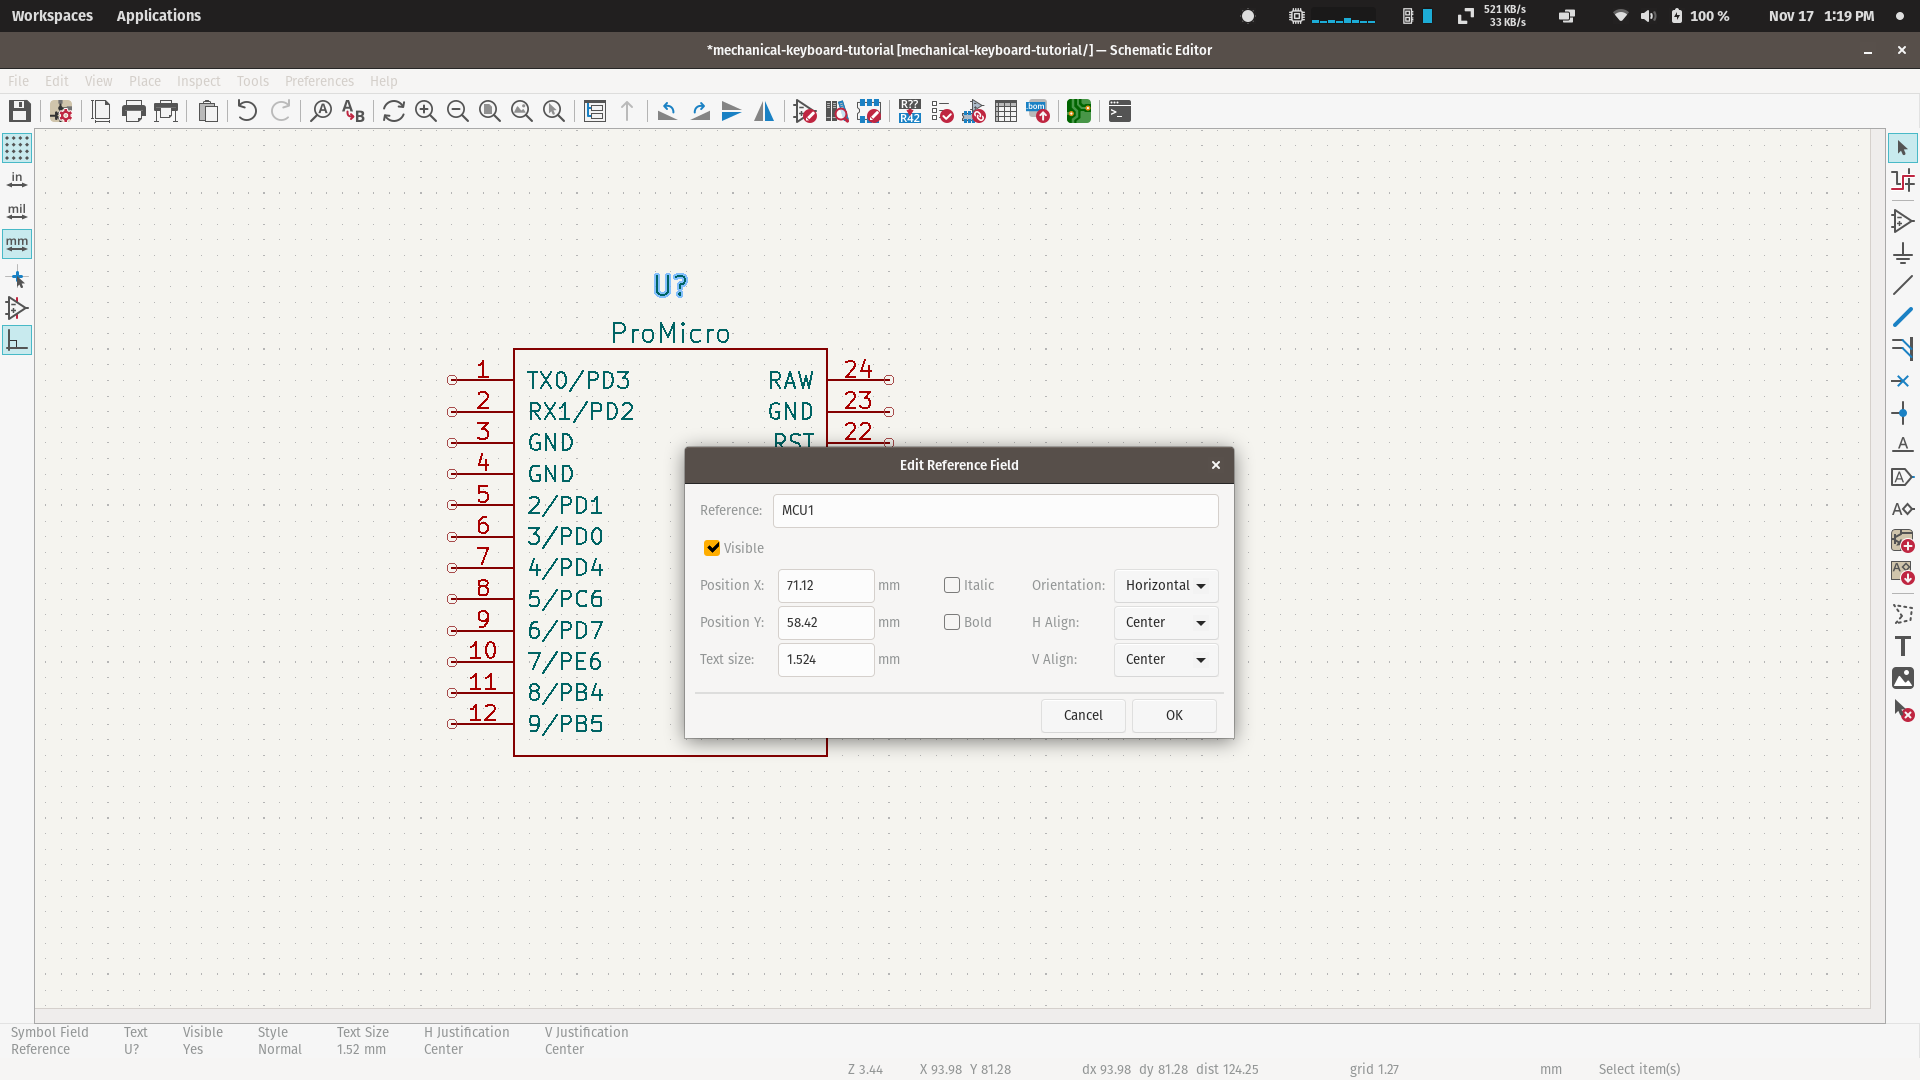Click the Save schematic icon
The width and height of the screenshot is (1920, 1080).
pyautogui.click(x=20, y=111)
